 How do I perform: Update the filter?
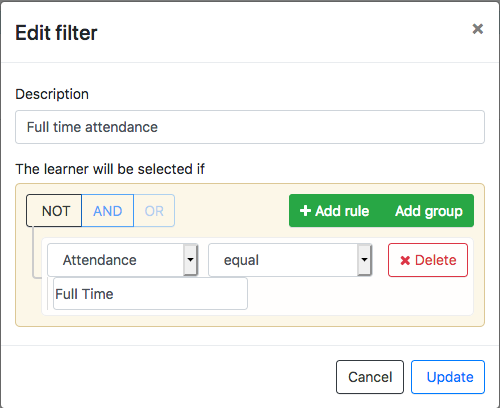448,377
